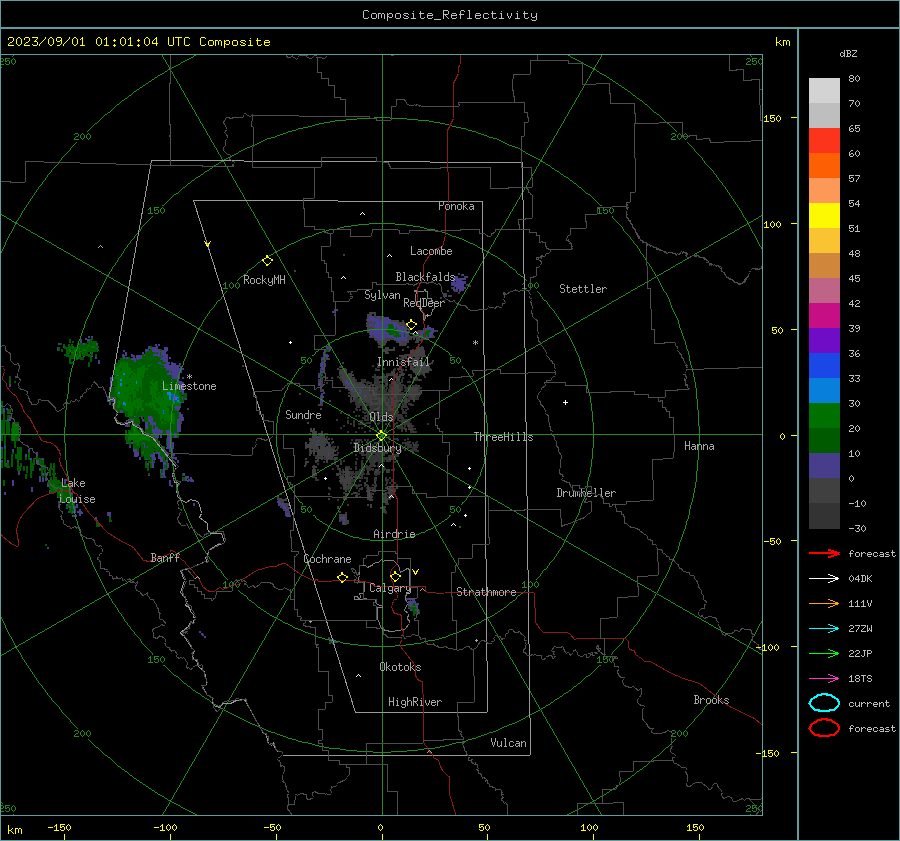
Task: Click the Innisfail label
Action: [x=403, y=362]
